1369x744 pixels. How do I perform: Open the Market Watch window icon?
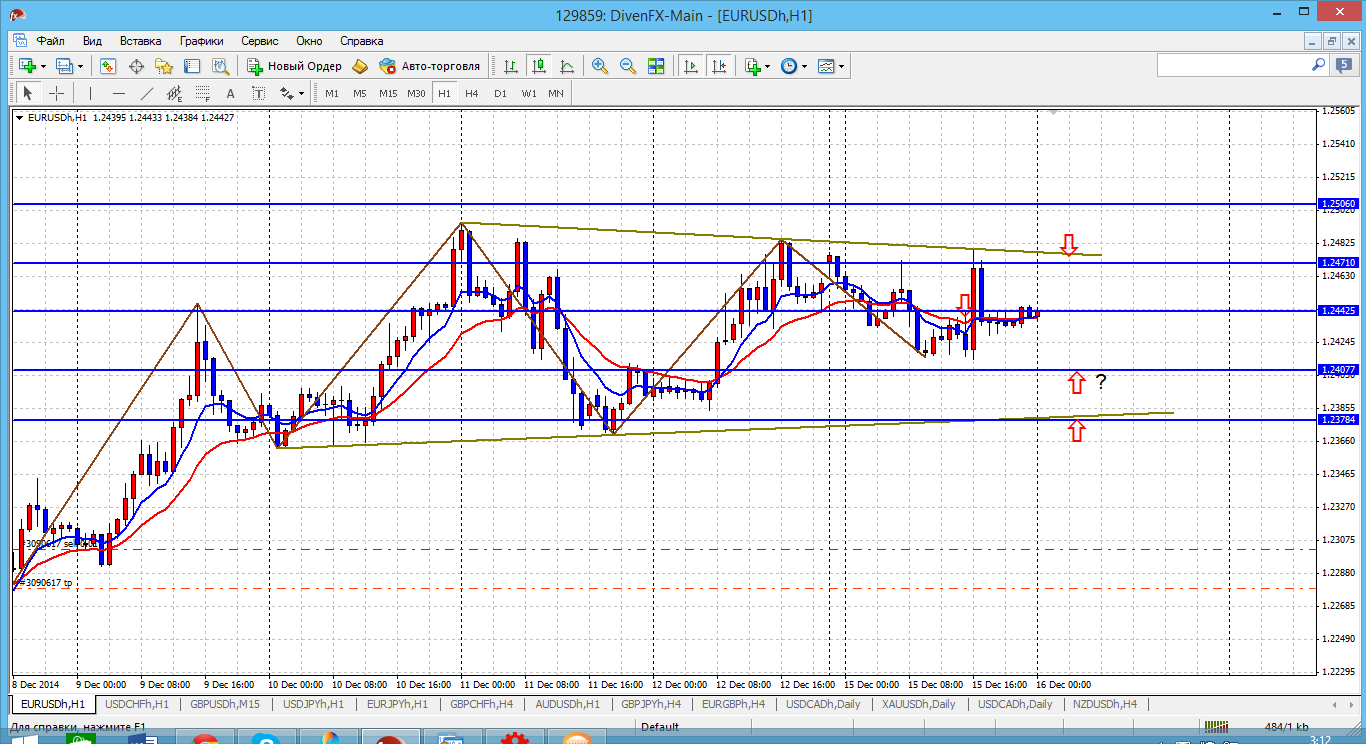(108, 66)
